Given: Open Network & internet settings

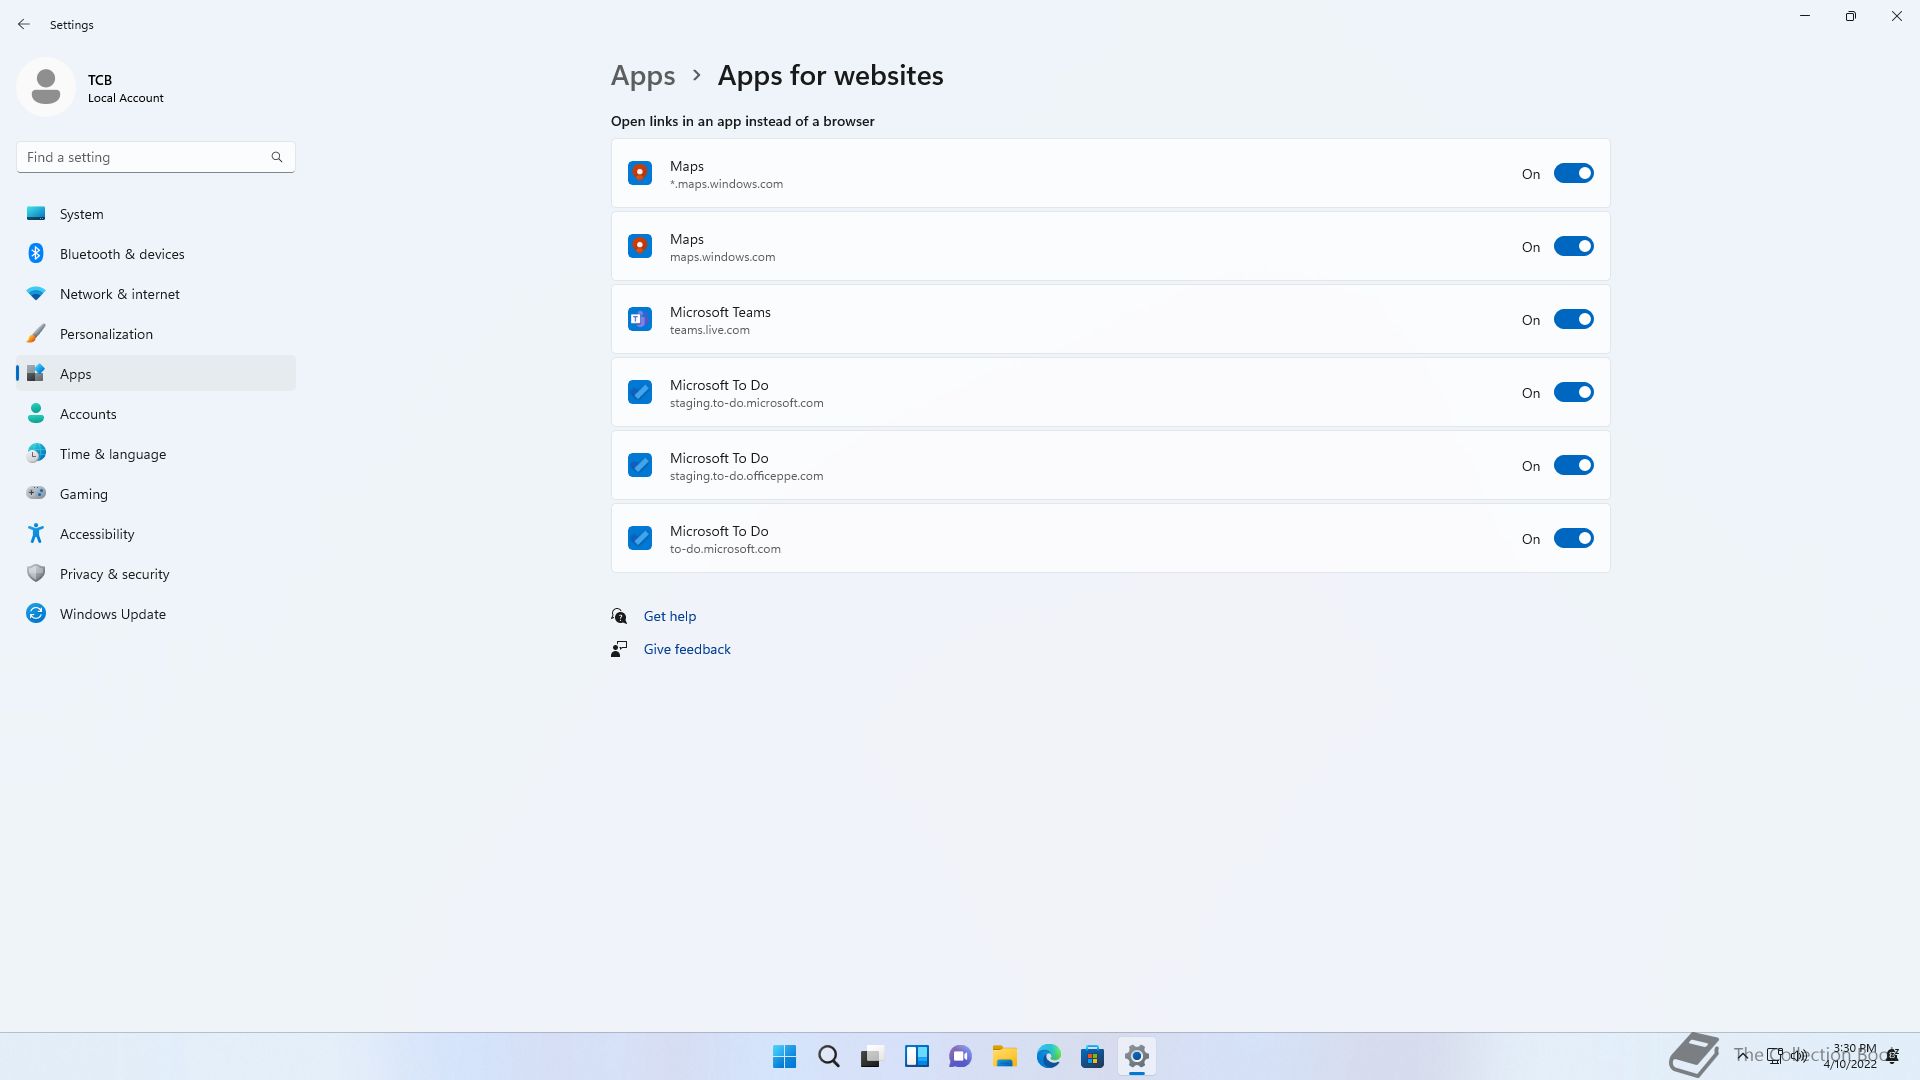Looking at the screenshot, I should click(156, 294).
